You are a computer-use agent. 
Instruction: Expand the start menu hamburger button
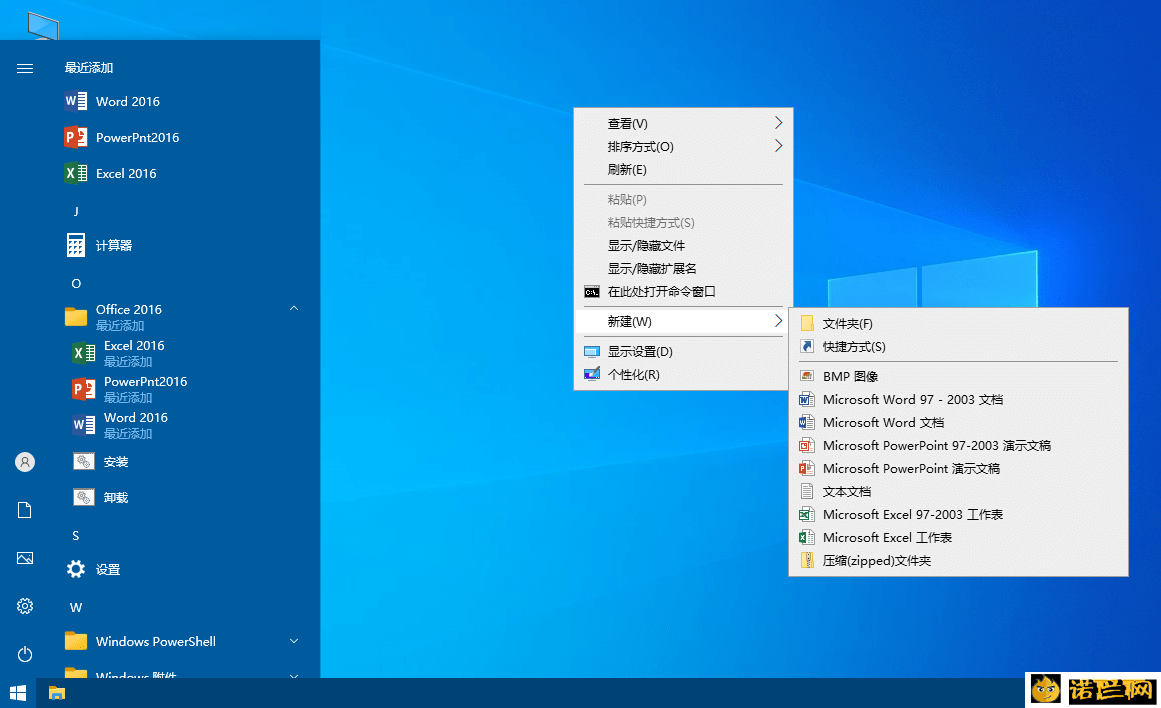24,68
